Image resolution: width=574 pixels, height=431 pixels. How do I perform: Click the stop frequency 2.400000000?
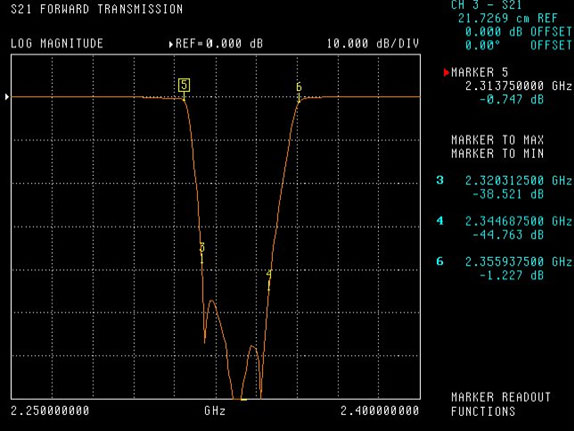click(380, 411)
